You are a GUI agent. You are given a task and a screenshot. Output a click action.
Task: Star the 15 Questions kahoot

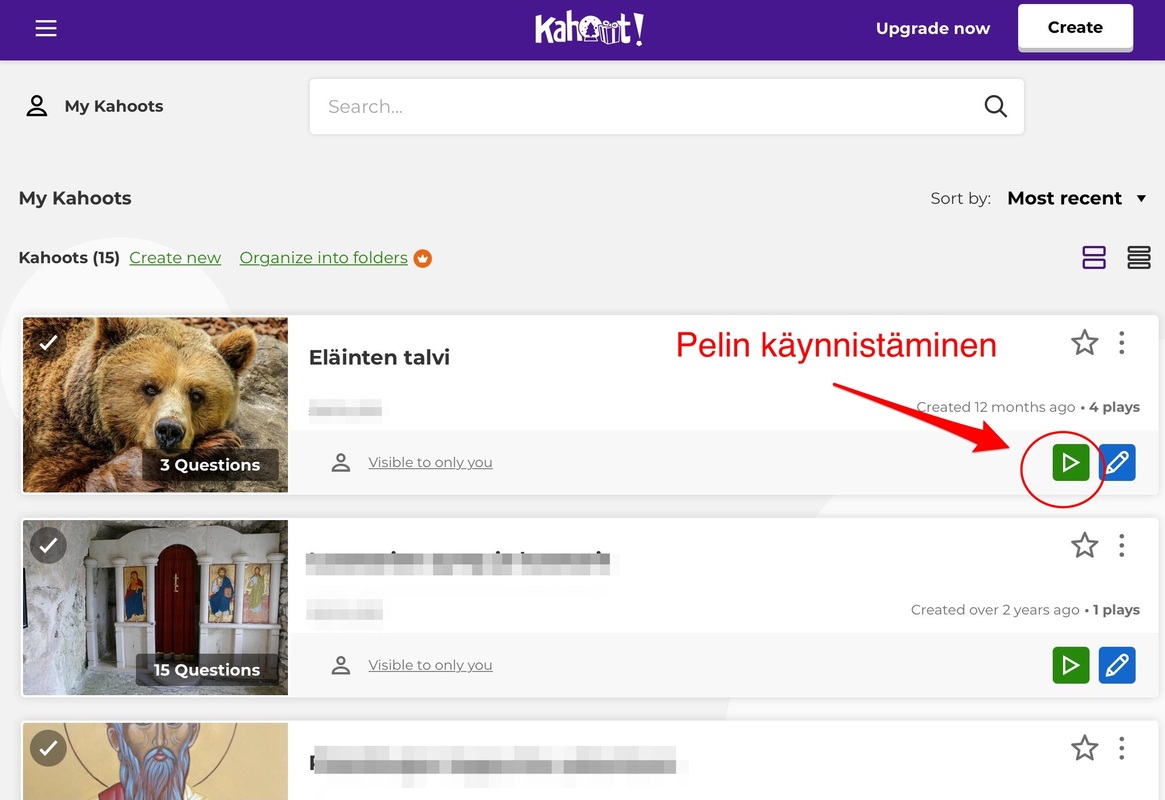click(x=1084, y=545)
